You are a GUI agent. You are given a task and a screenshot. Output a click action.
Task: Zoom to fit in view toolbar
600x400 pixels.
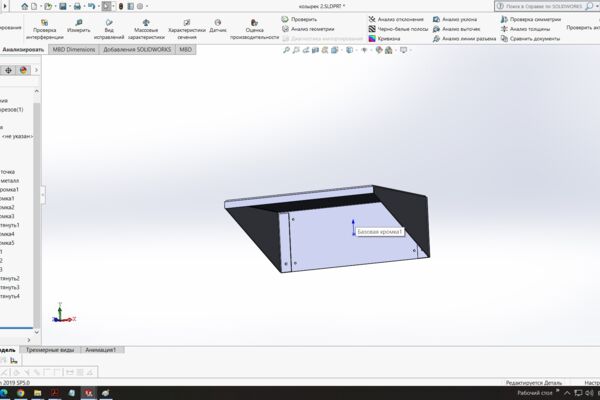286,50
